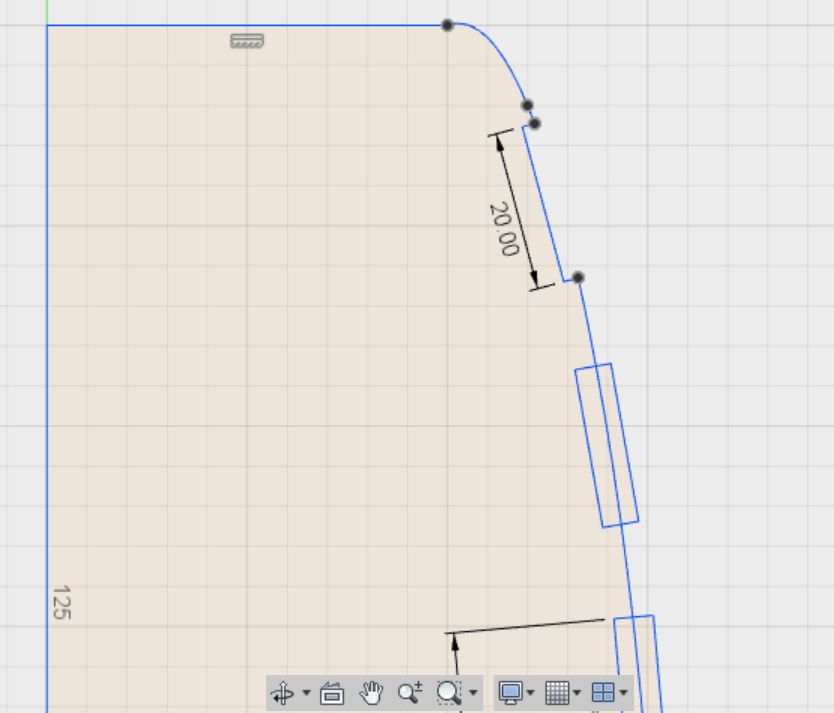Select sketch point at top of 20.00 line

[535, 123]
